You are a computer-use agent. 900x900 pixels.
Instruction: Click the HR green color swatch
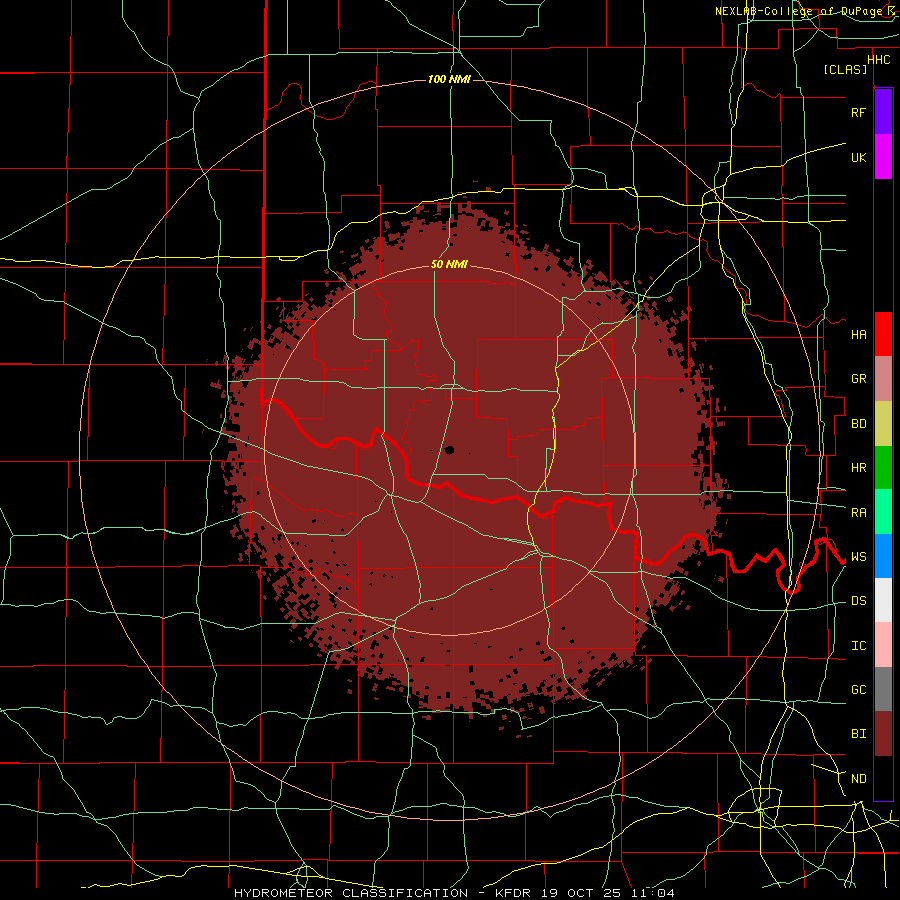pos(883,468)
